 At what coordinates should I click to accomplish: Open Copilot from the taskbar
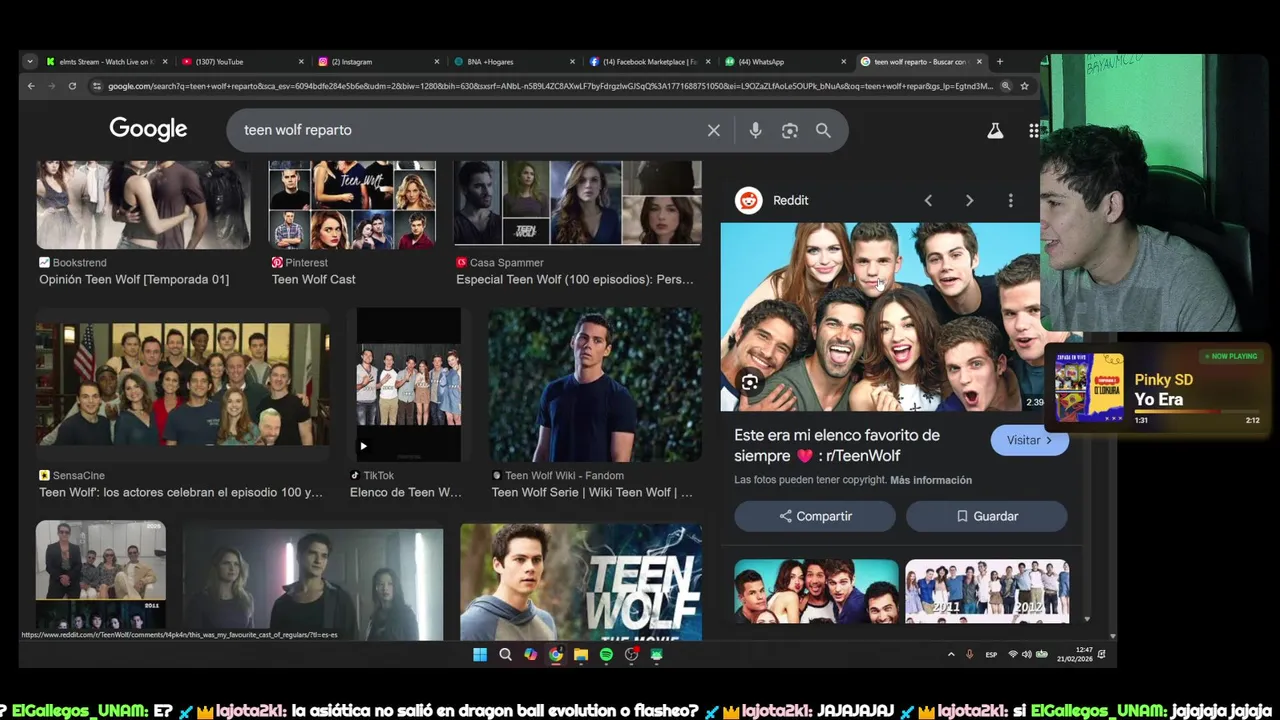(x=530, y=654)
